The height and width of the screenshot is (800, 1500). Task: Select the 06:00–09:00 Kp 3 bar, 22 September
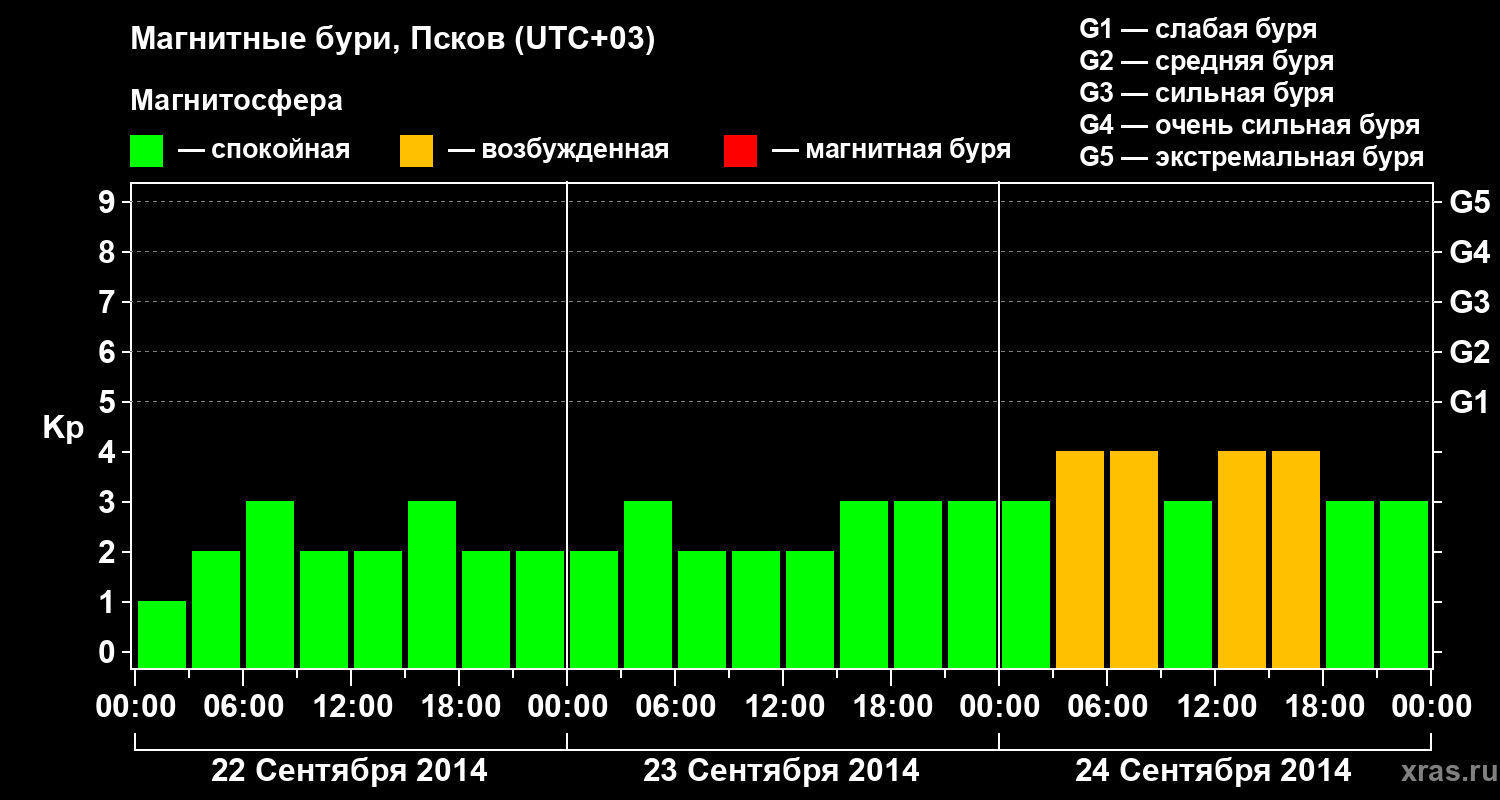[x=270, y=584]
